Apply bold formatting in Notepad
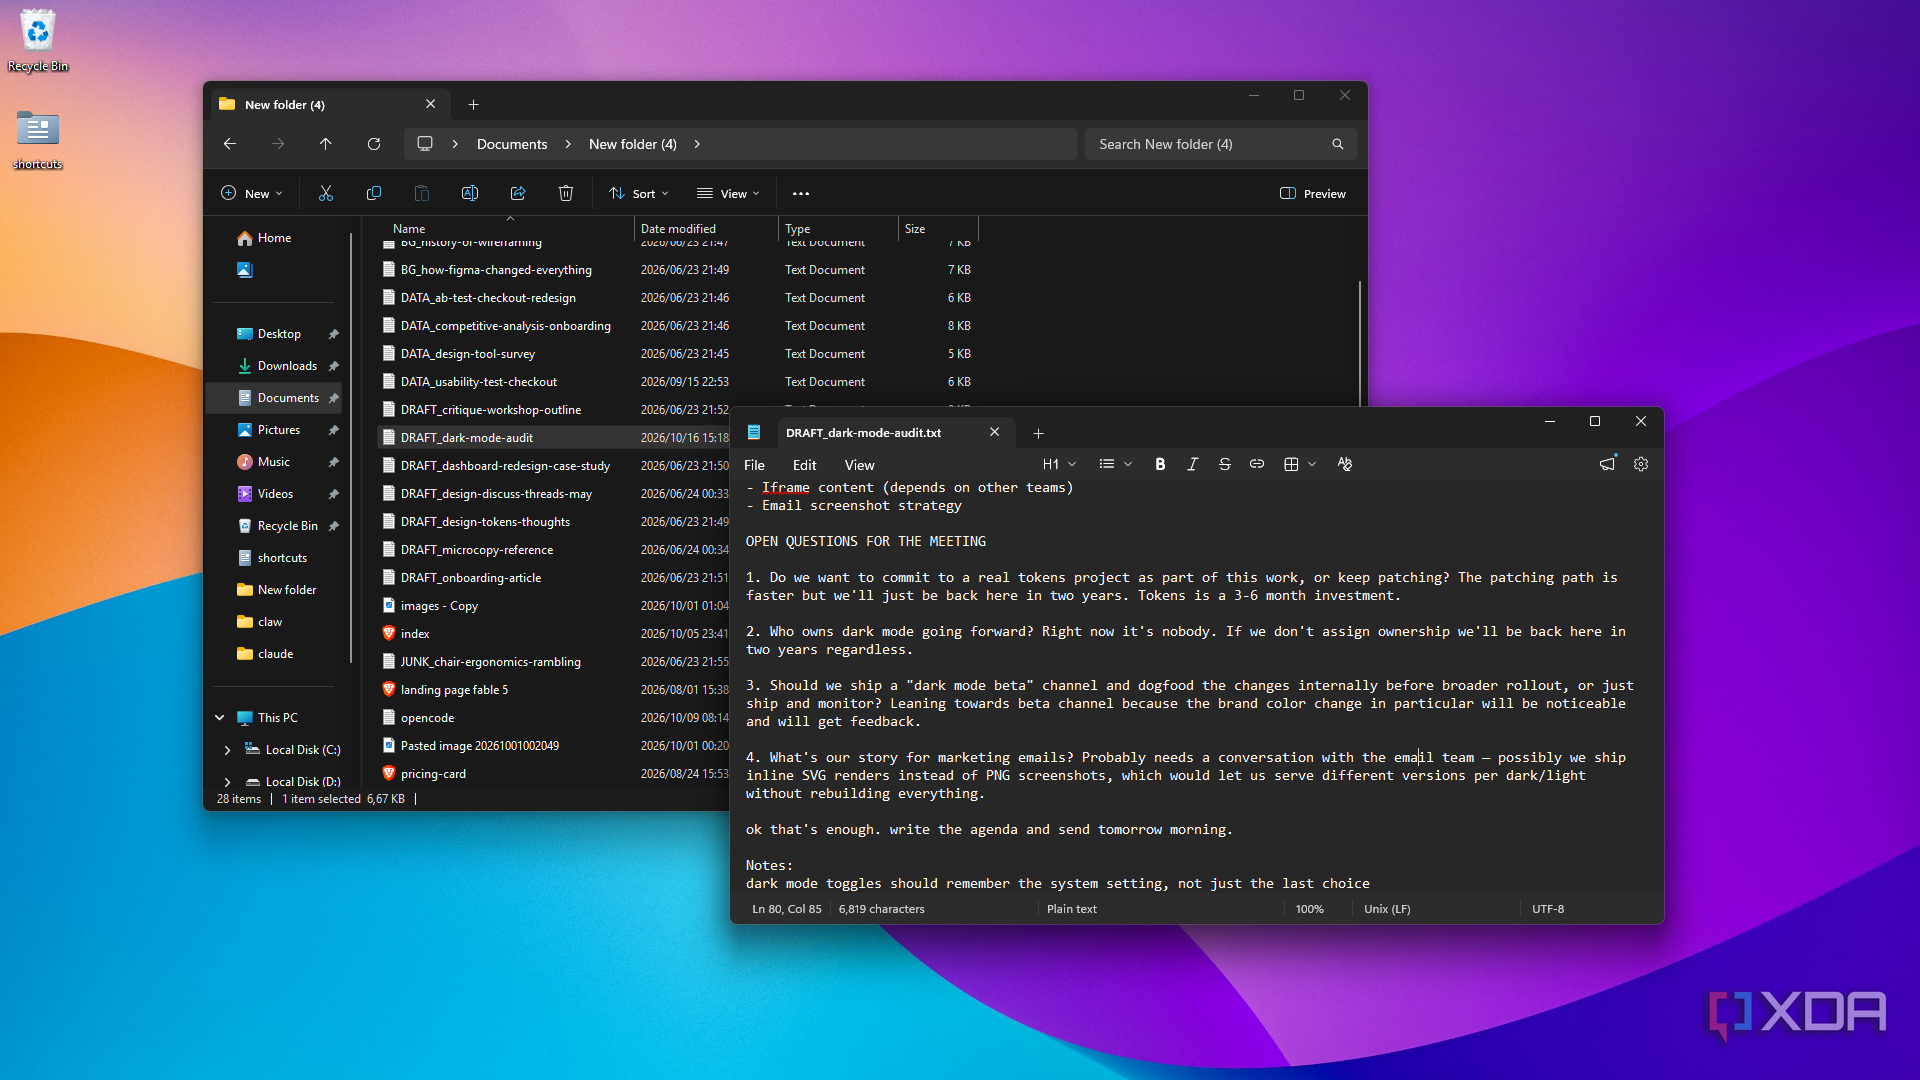This screenshot has height=1080, width=1920. click(1160, 464)
